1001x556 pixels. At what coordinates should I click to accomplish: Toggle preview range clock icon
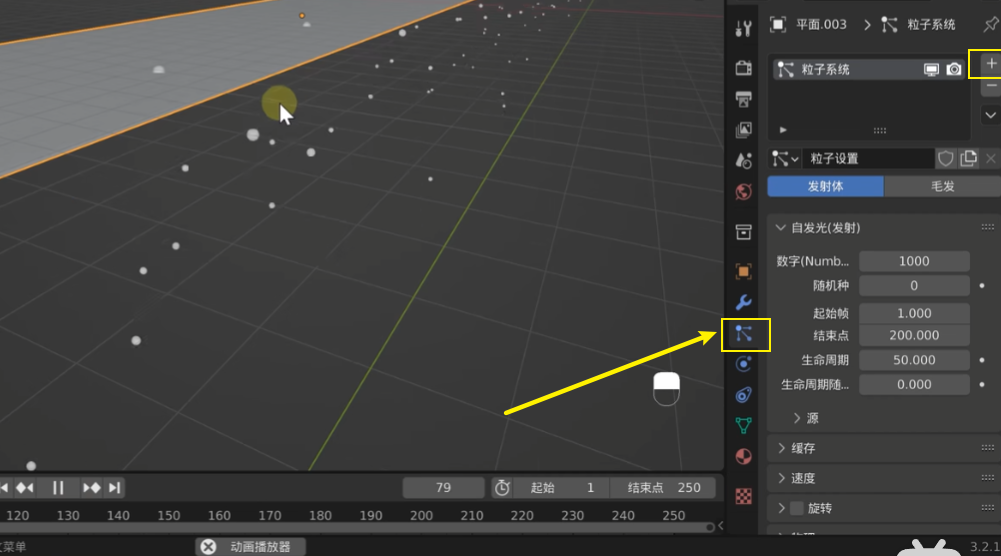tap(502, 488)
